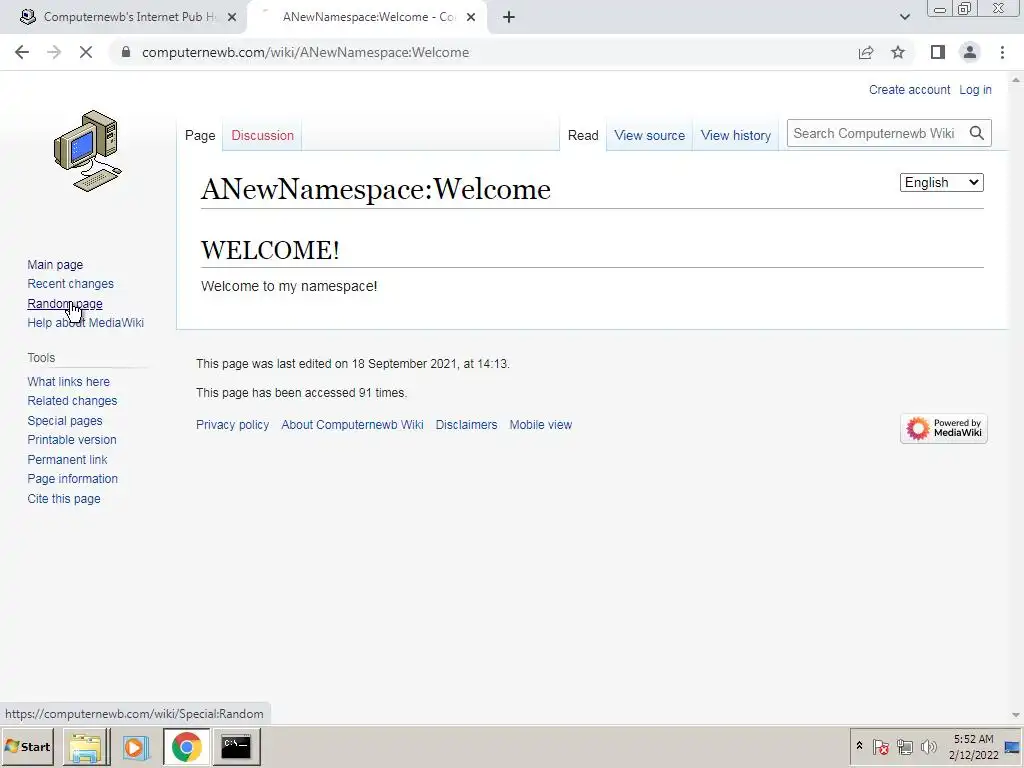Click the Chrome taskbar icon

click(x=187, y=747)
